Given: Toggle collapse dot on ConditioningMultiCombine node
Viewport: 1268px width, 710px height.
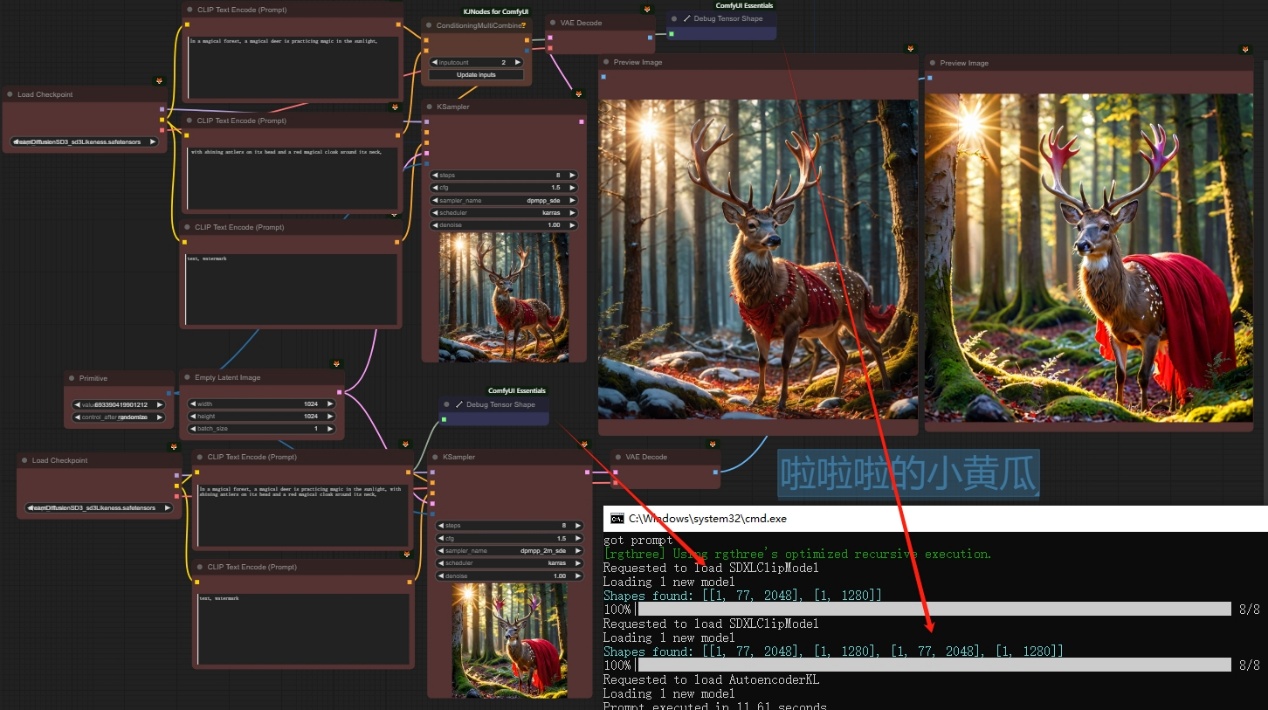Looking at the screenshot, I should point(429,25).
